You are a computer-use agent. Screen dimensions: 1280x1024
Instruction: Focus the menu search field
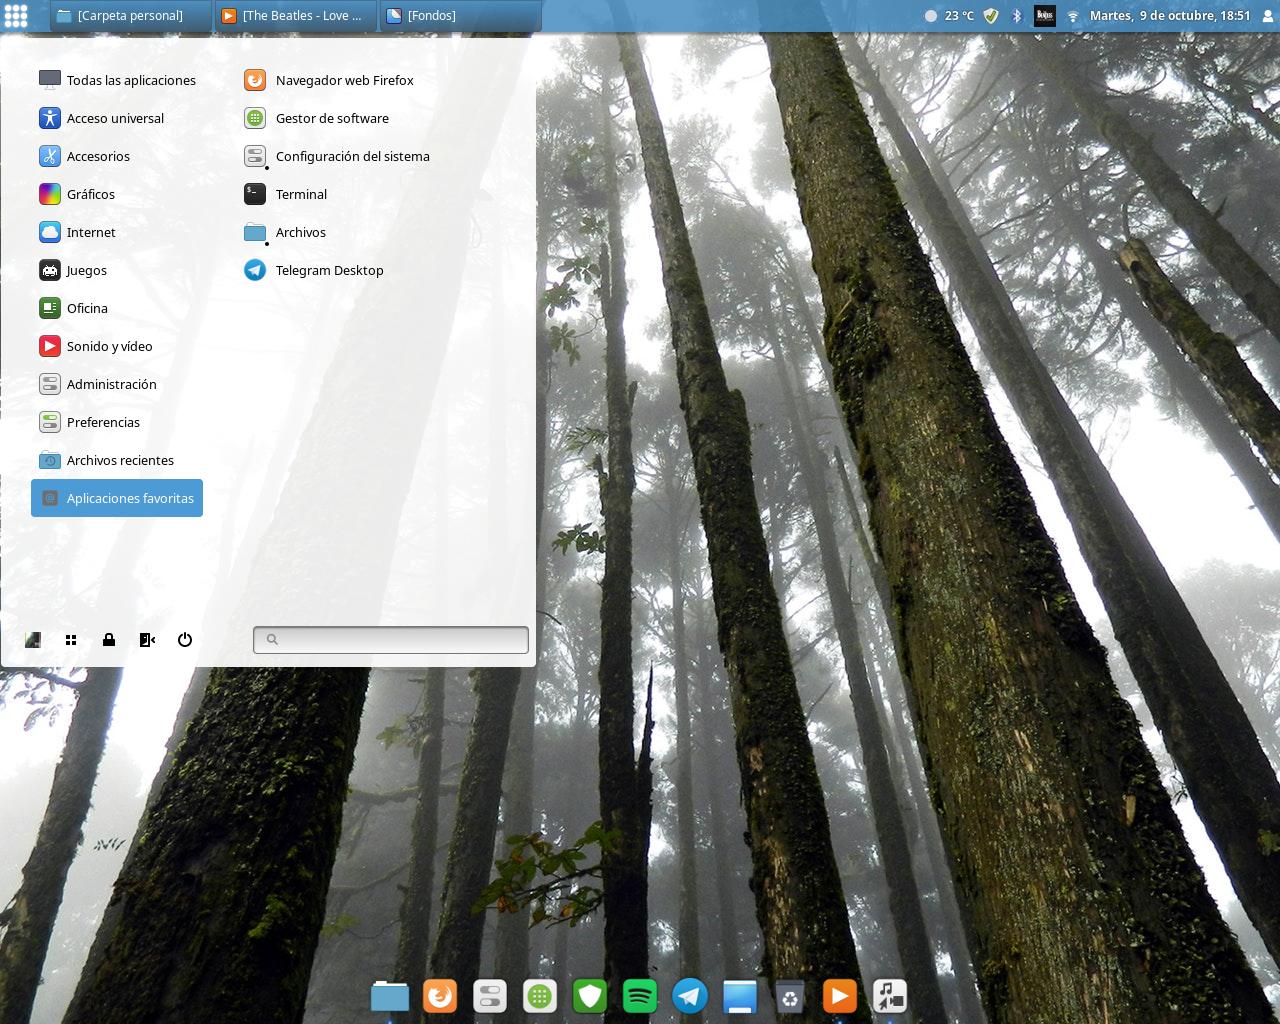click(x=391, y=640)
